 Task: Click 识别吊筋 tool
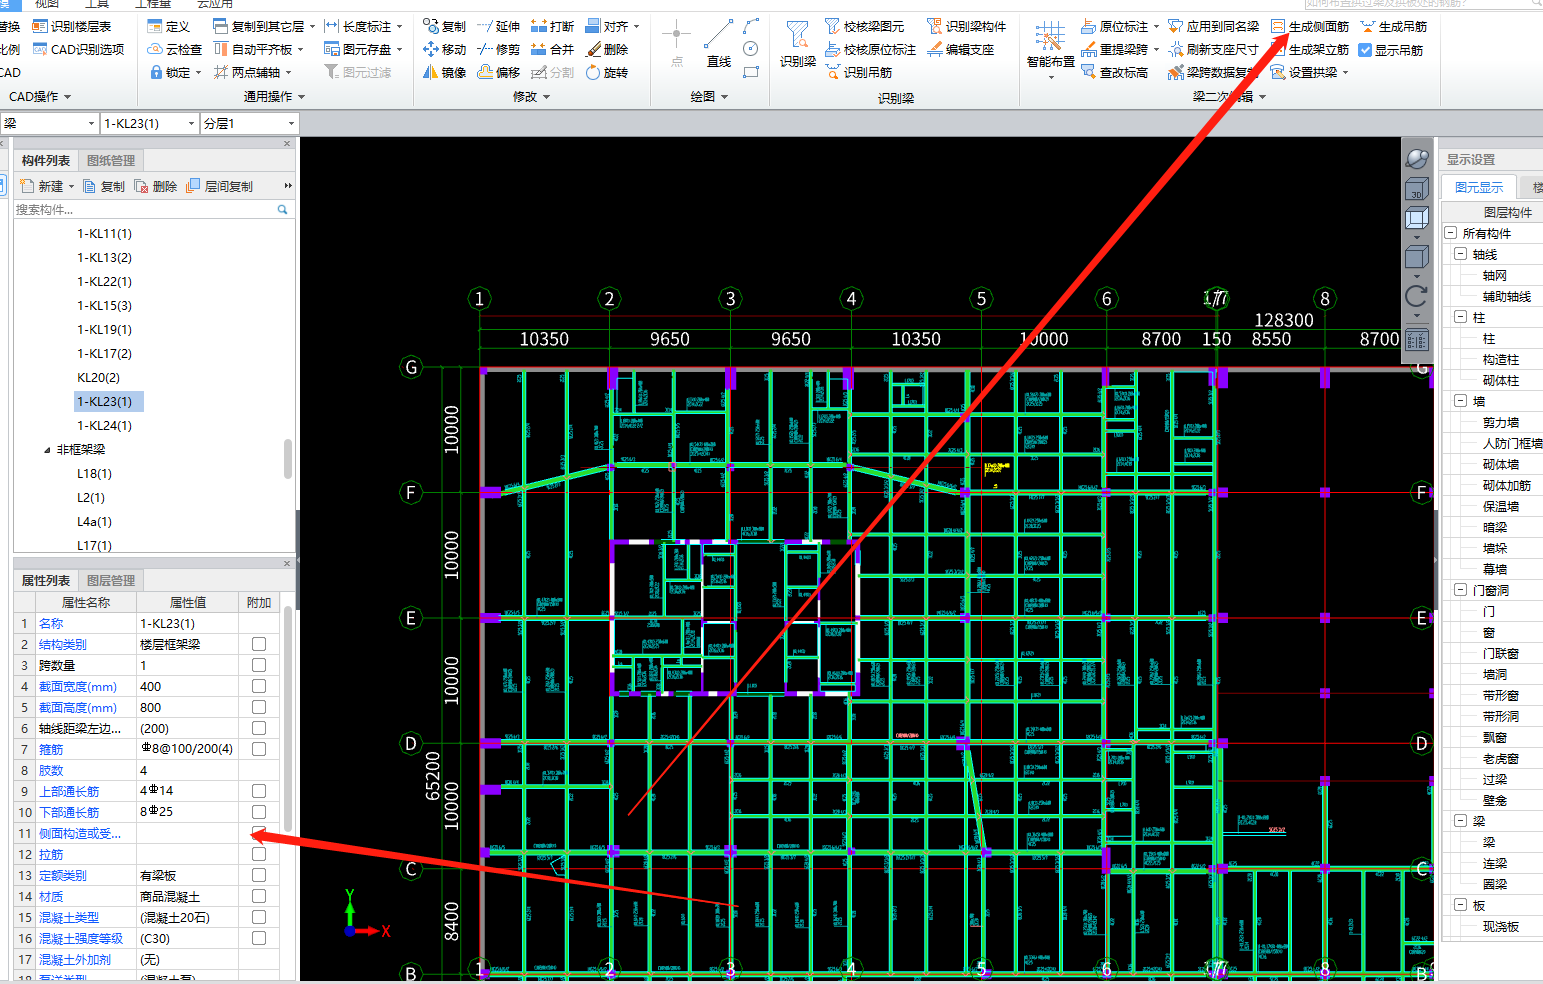pyautogui.click(x=858, y=72)
